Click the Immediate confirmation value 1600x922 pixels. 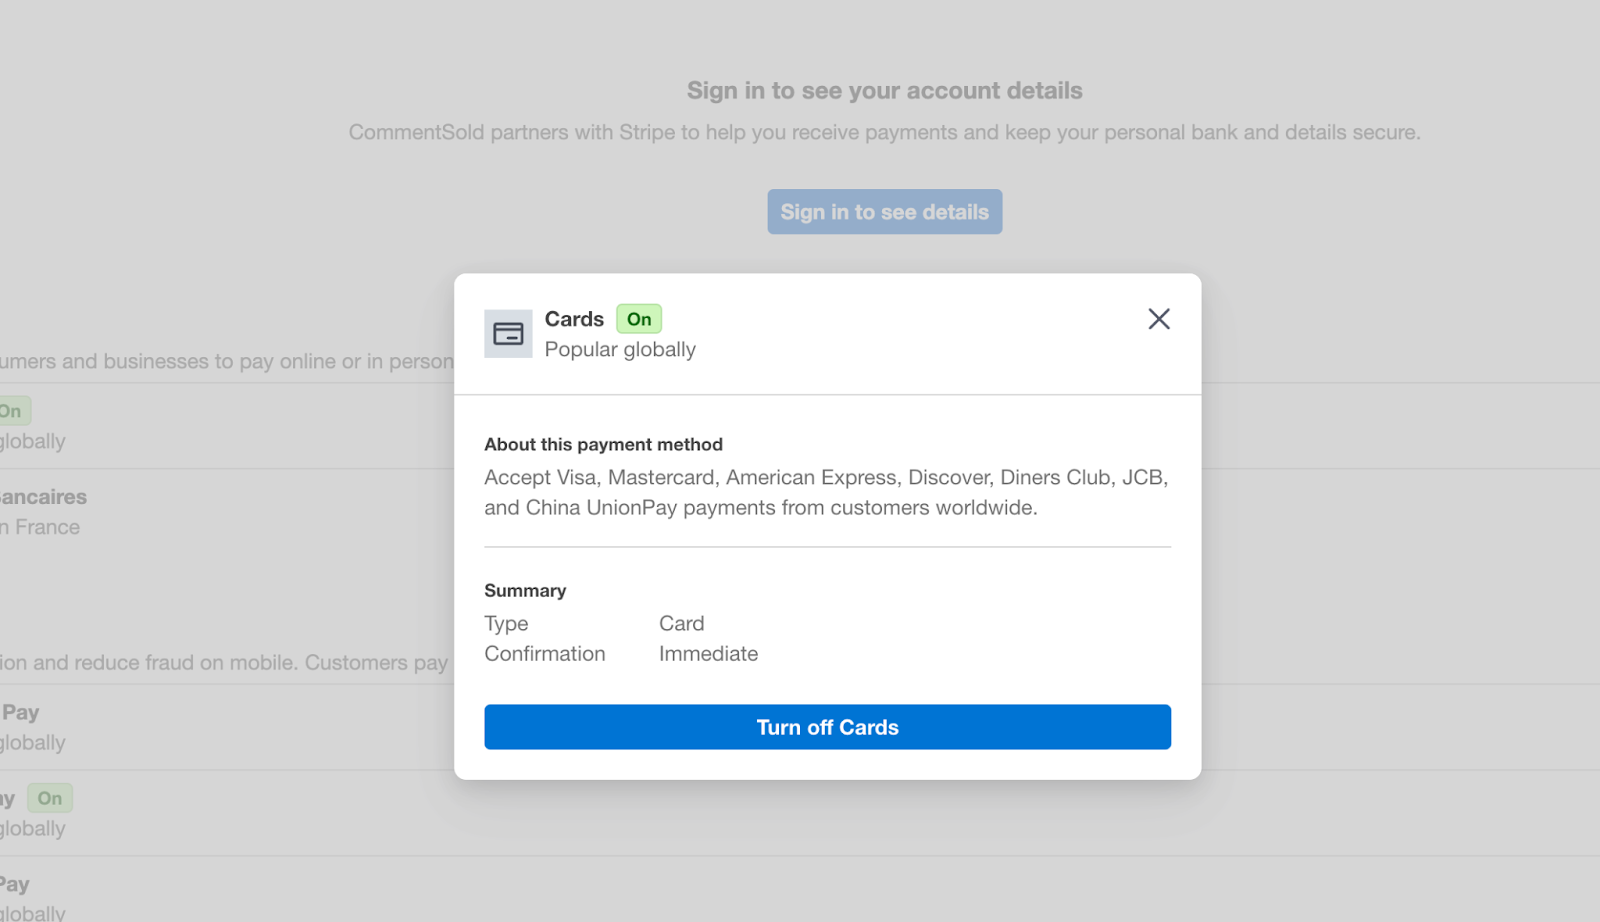(708, 653)
